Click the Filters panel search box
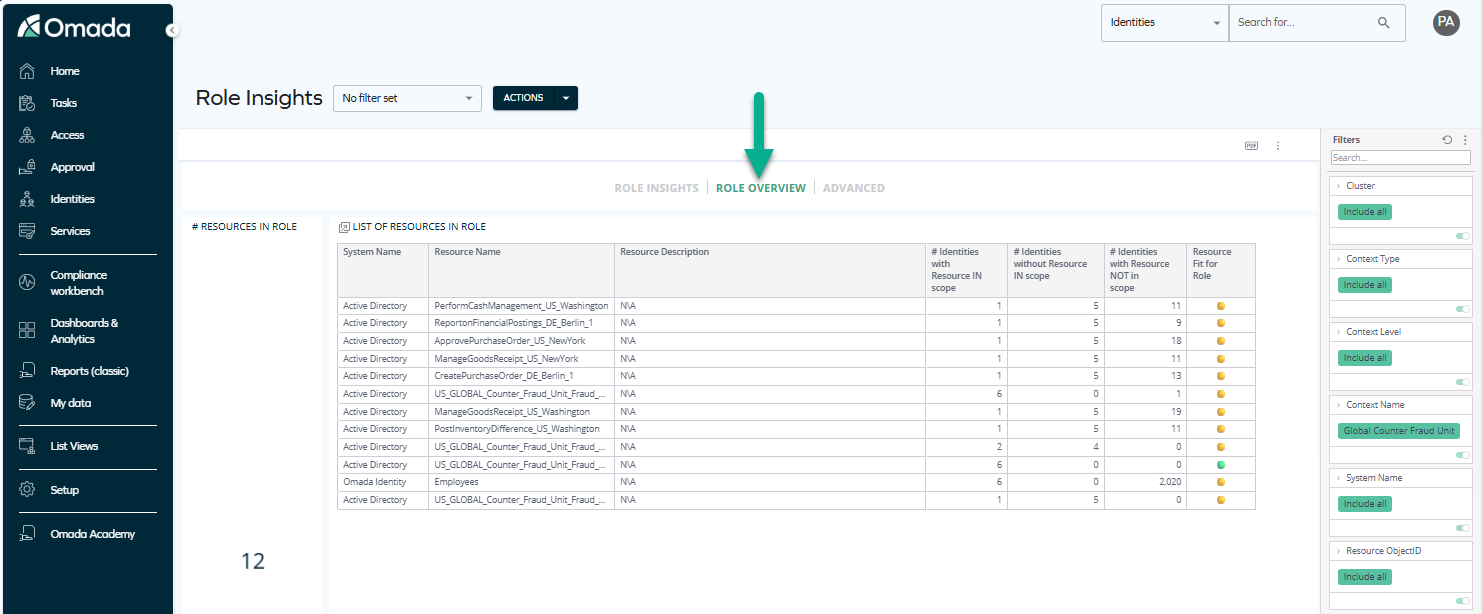 pyautogui.click(x=1400, y=158)
